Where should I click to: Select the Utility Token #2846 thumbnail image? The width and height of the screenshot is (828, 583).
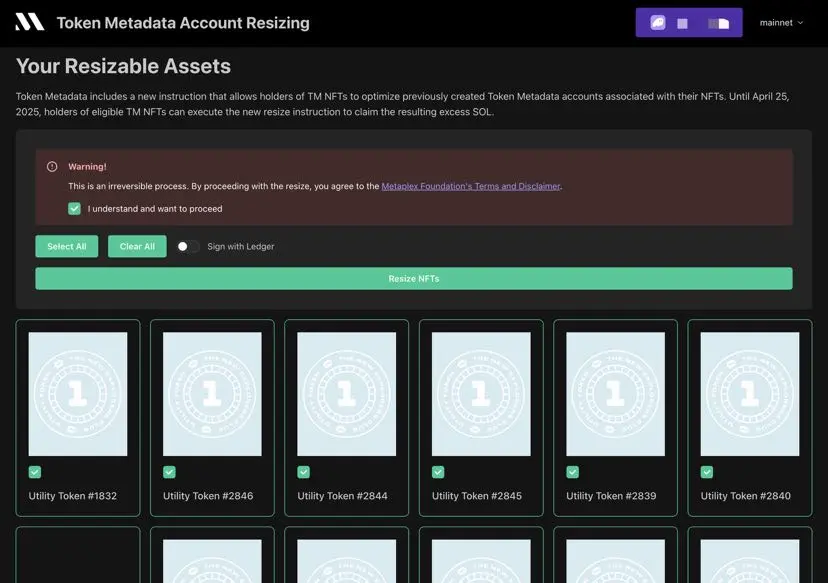point(212,394)
